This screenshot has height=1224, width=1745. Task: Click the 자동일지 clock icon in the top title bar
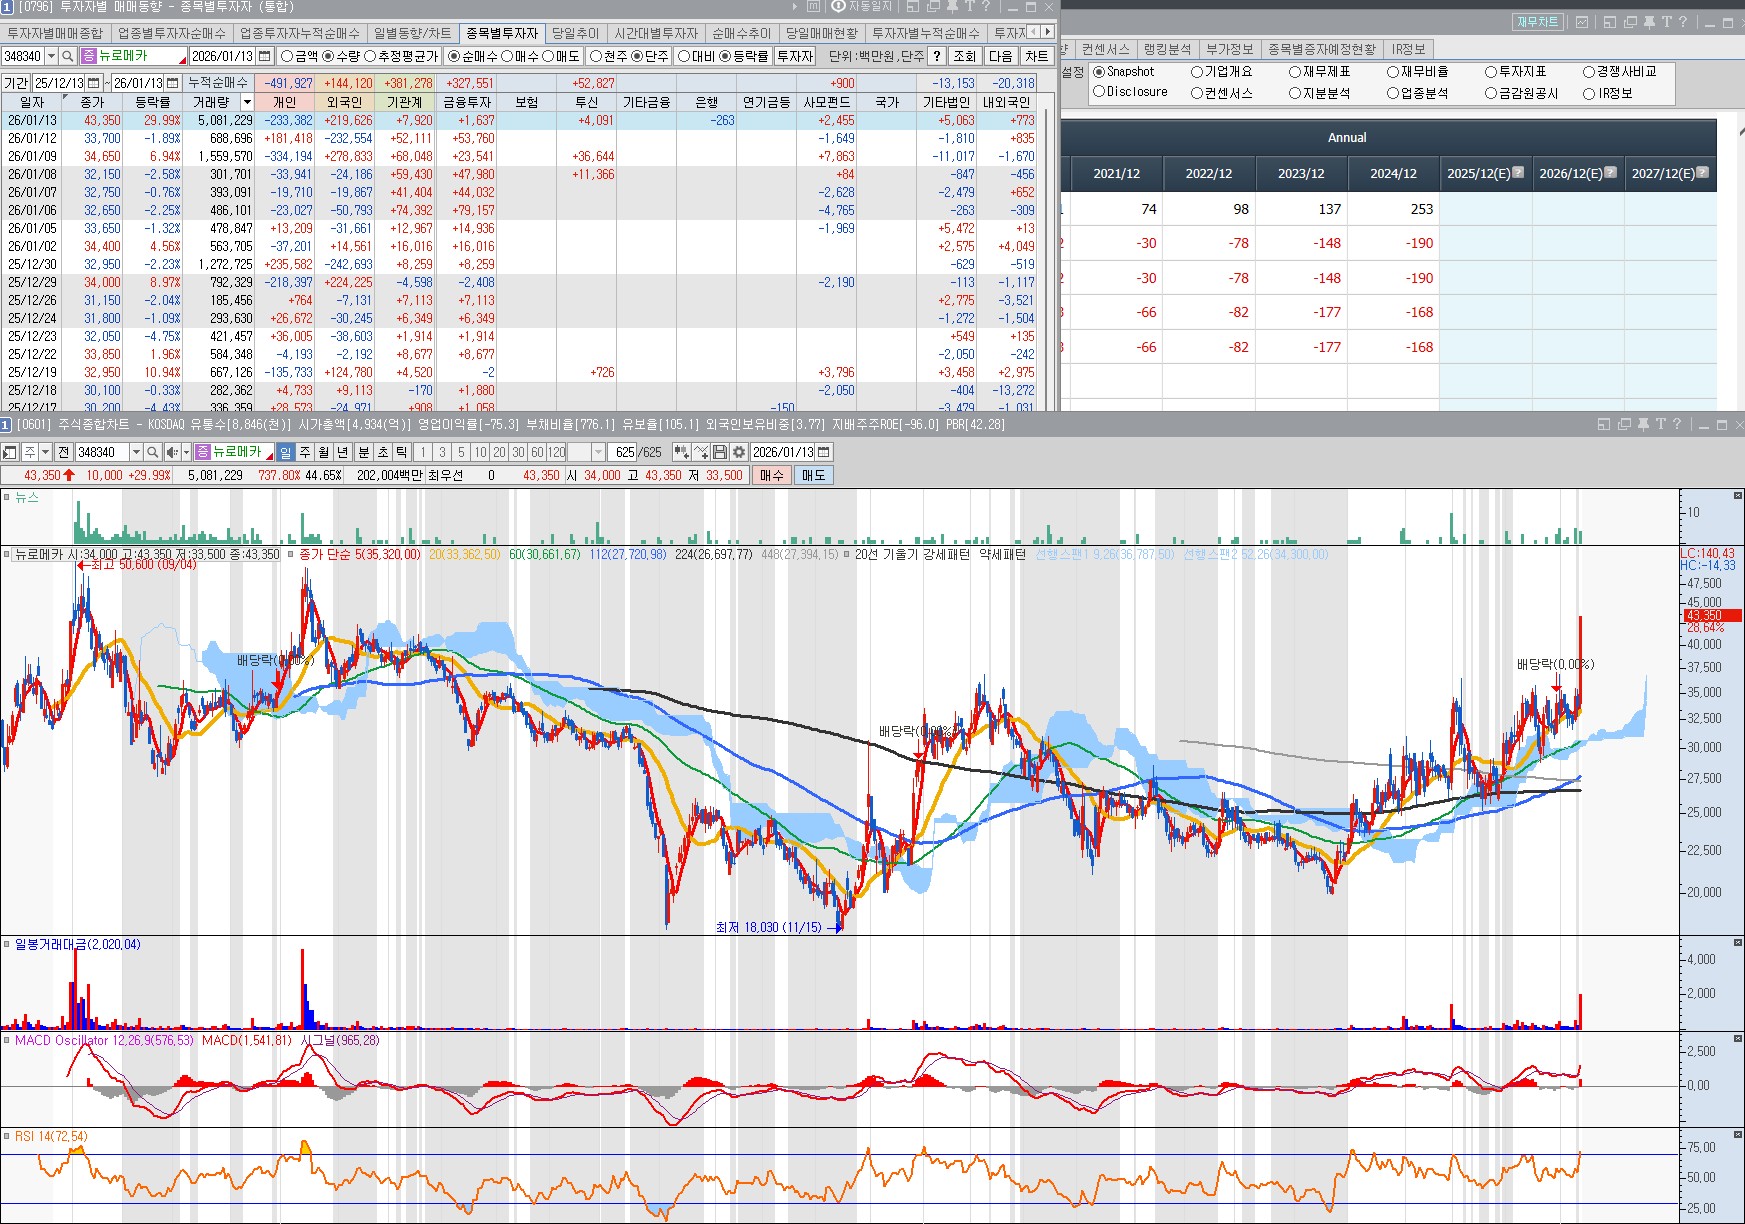tap(838, 6)
